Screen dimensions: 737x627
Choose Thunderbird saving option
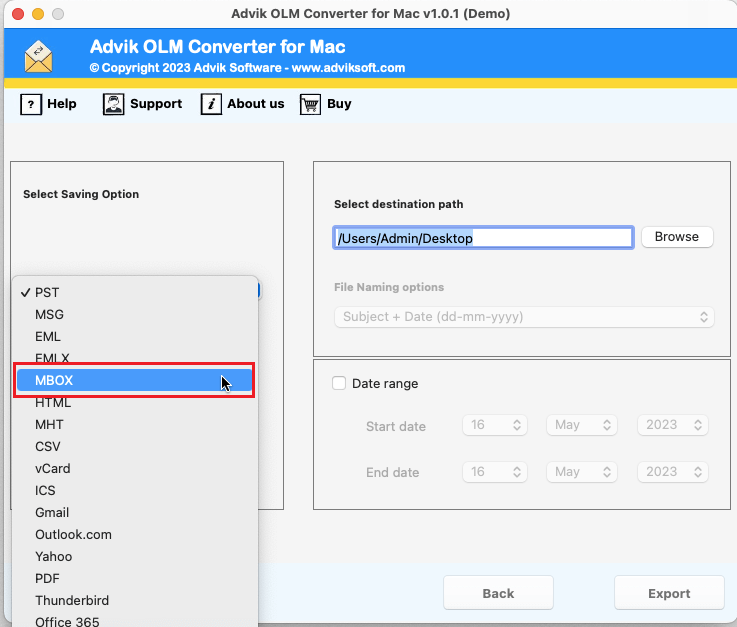pyautogui.click(x=135, y=600)
